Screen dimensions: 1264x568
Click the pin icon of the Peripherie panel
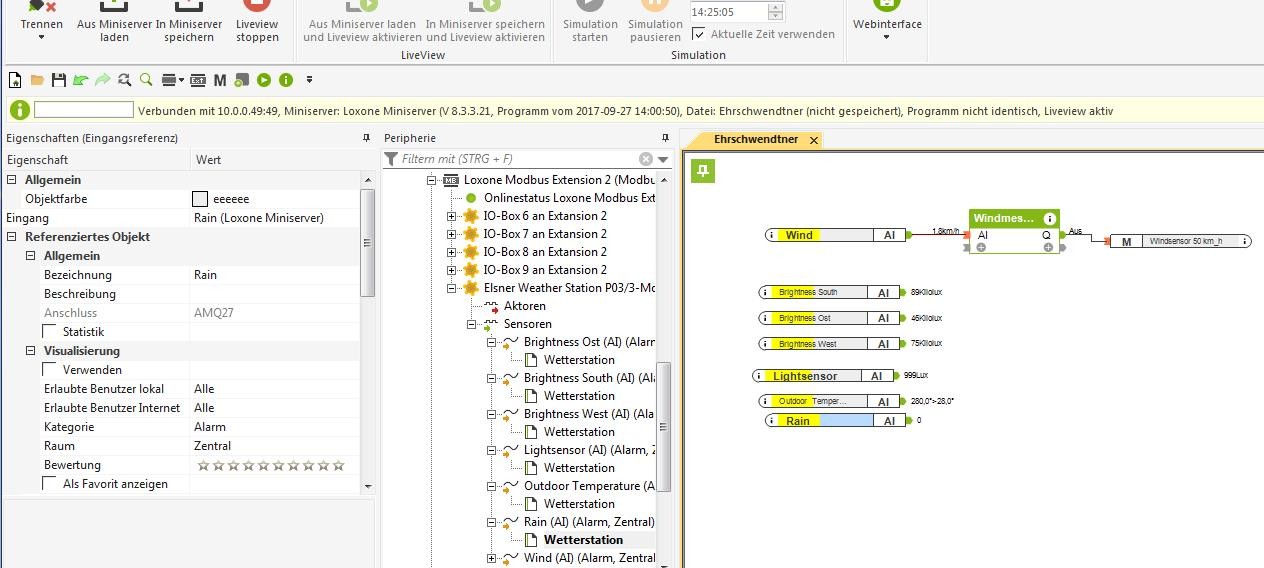(x=665, y=138)
